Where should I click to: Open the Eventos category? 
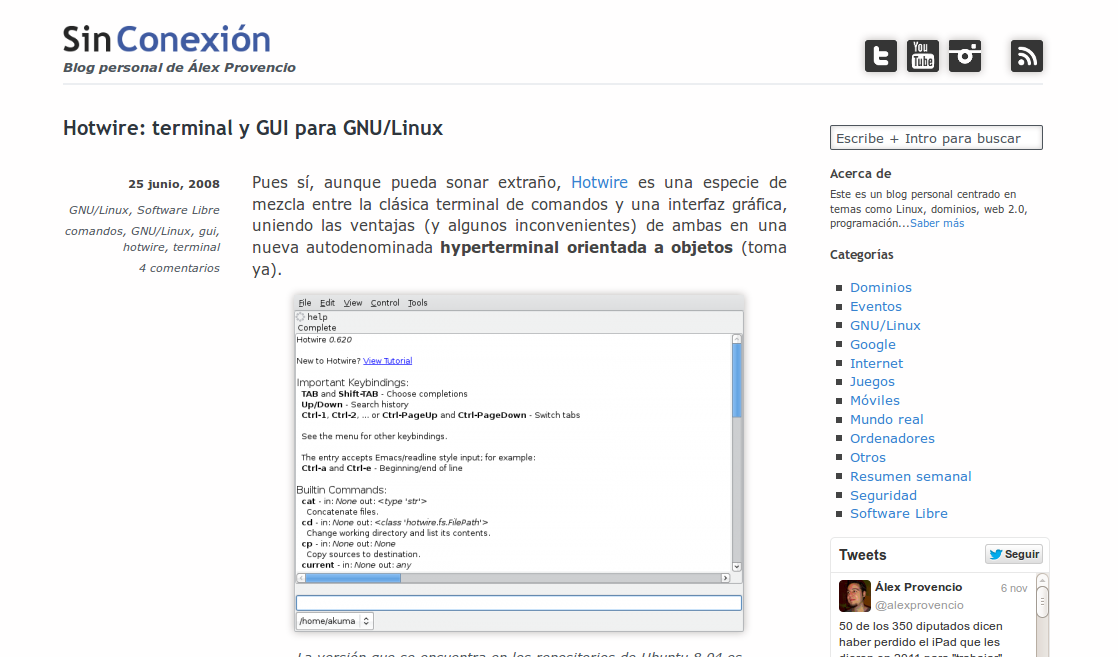[x=876, y=307]
